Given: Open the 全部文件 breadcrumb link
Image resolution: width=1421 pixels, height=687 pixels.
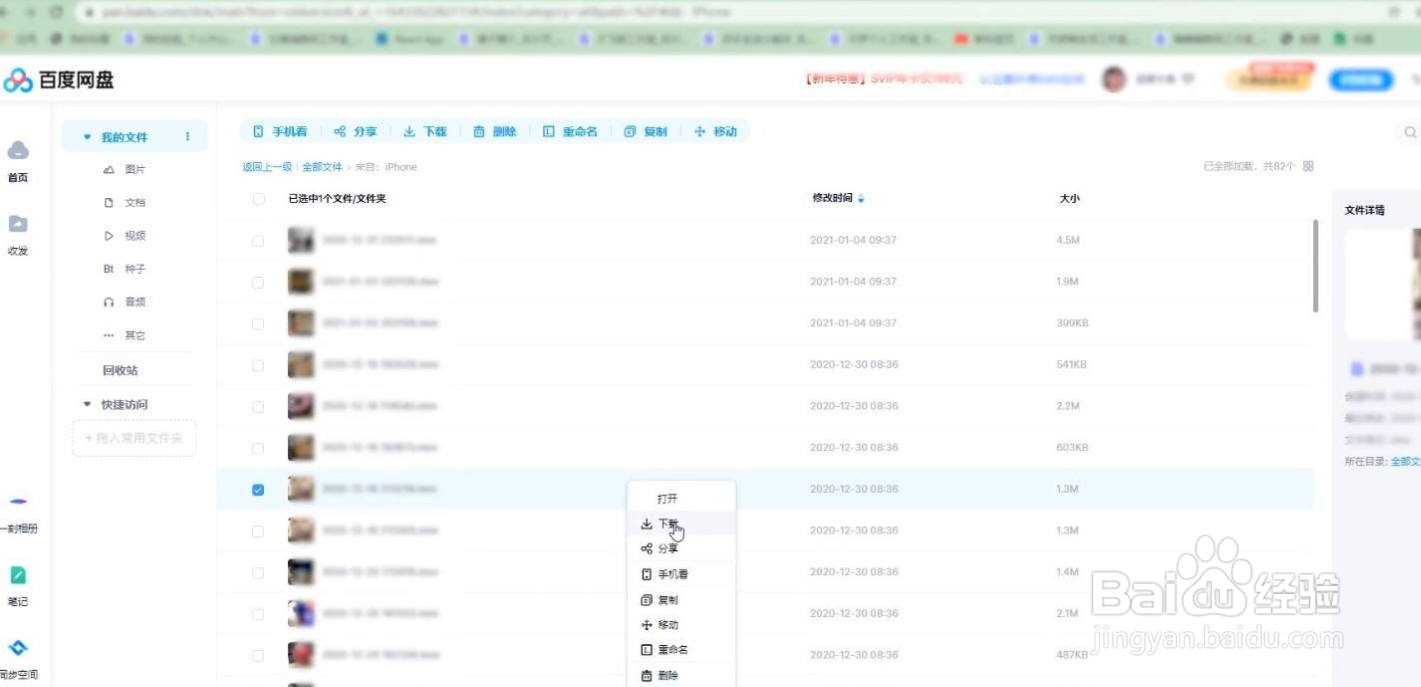Looking at the screenshot, I should [x=322, y=166].
